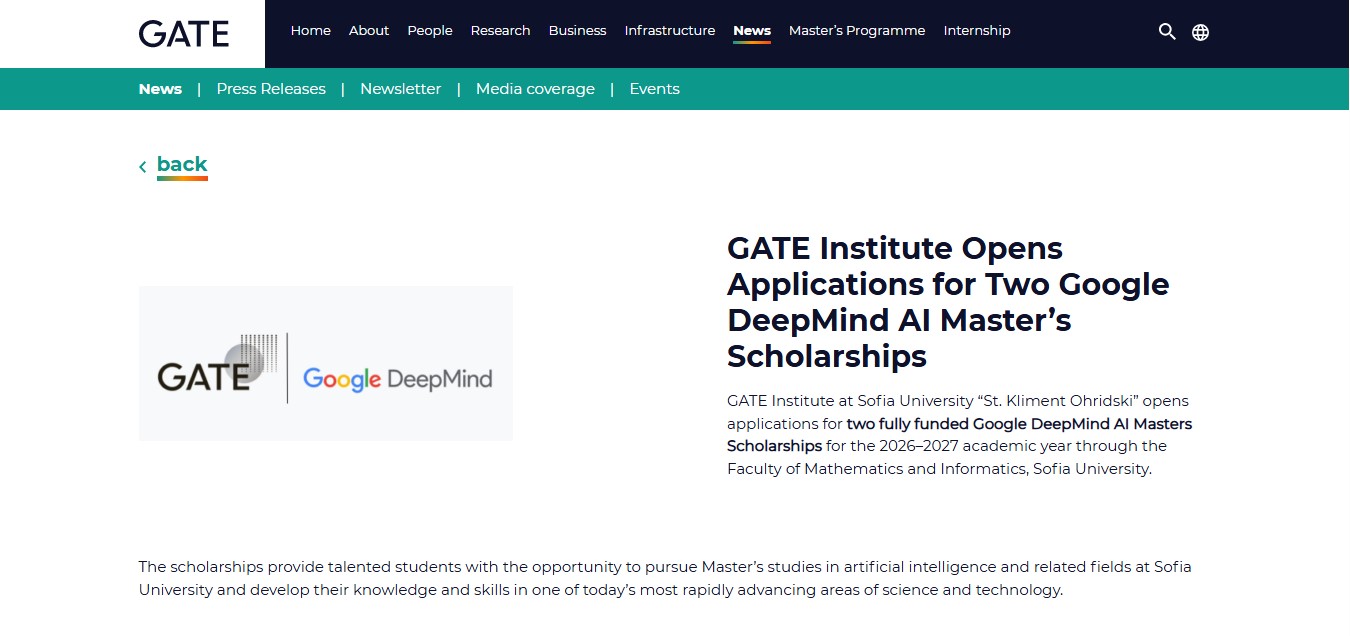Visit the Internship page

[977, 31]
